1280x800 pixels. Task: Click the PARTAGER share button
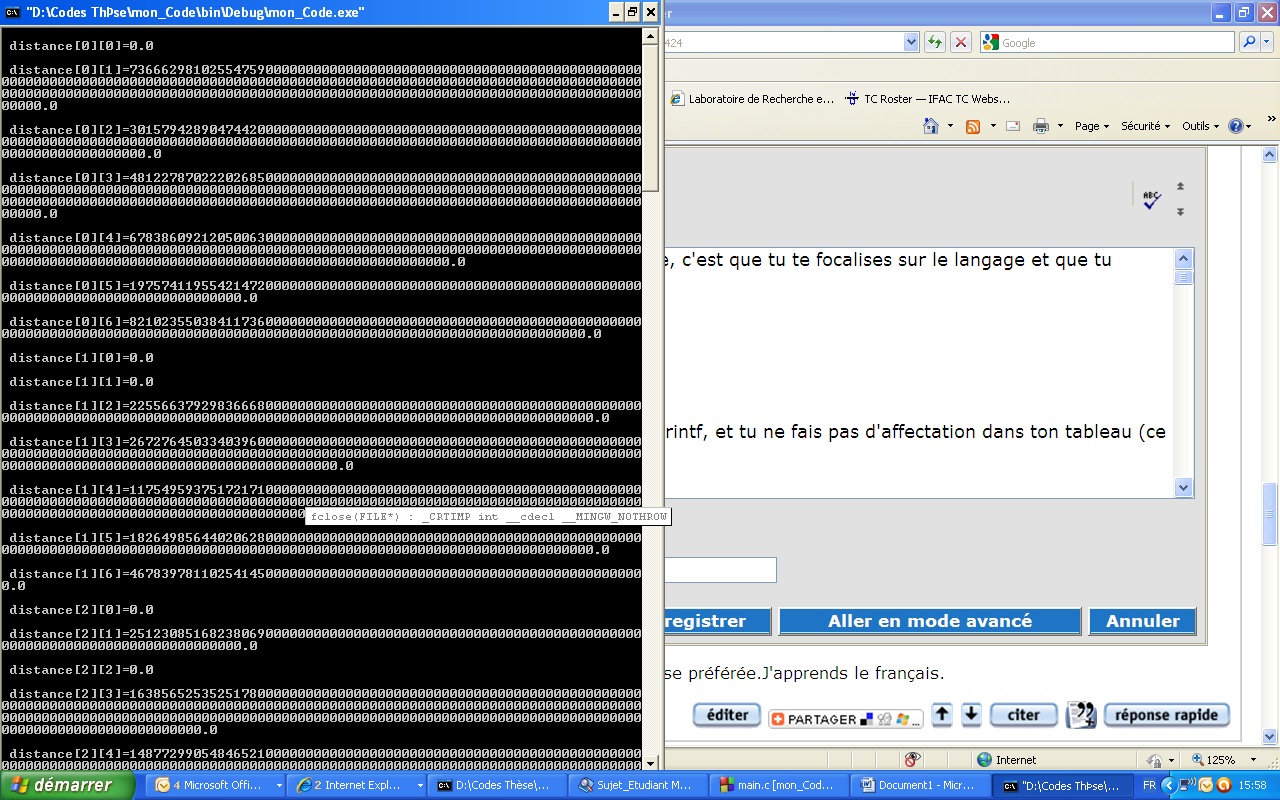(x=845, y=719)
